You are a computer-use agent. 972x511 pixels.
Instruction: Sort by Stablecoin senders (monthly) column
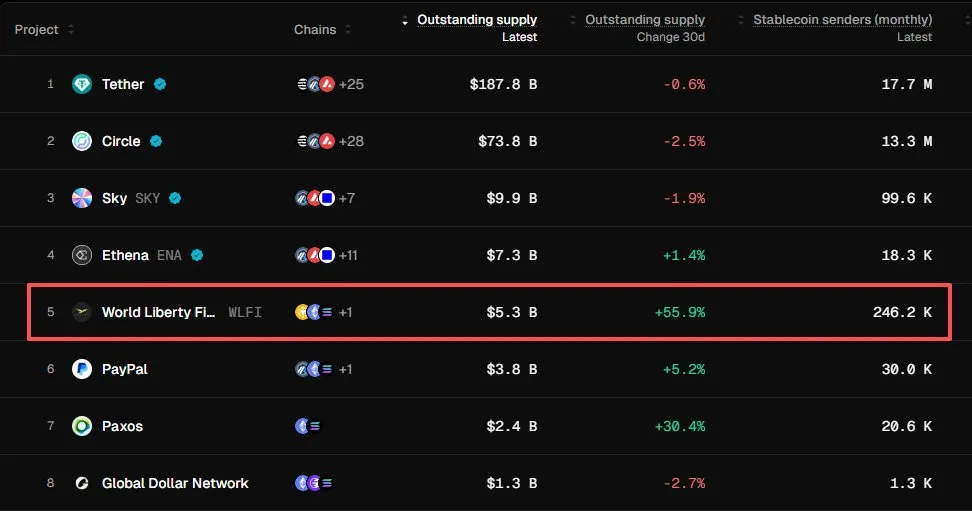tap(842, 20)
